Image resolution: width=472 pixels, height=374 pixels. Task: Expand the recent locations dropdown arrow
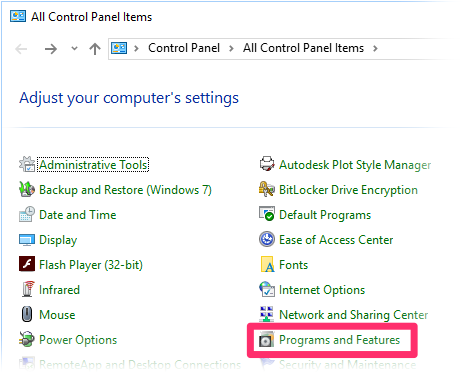coord(74,49)
